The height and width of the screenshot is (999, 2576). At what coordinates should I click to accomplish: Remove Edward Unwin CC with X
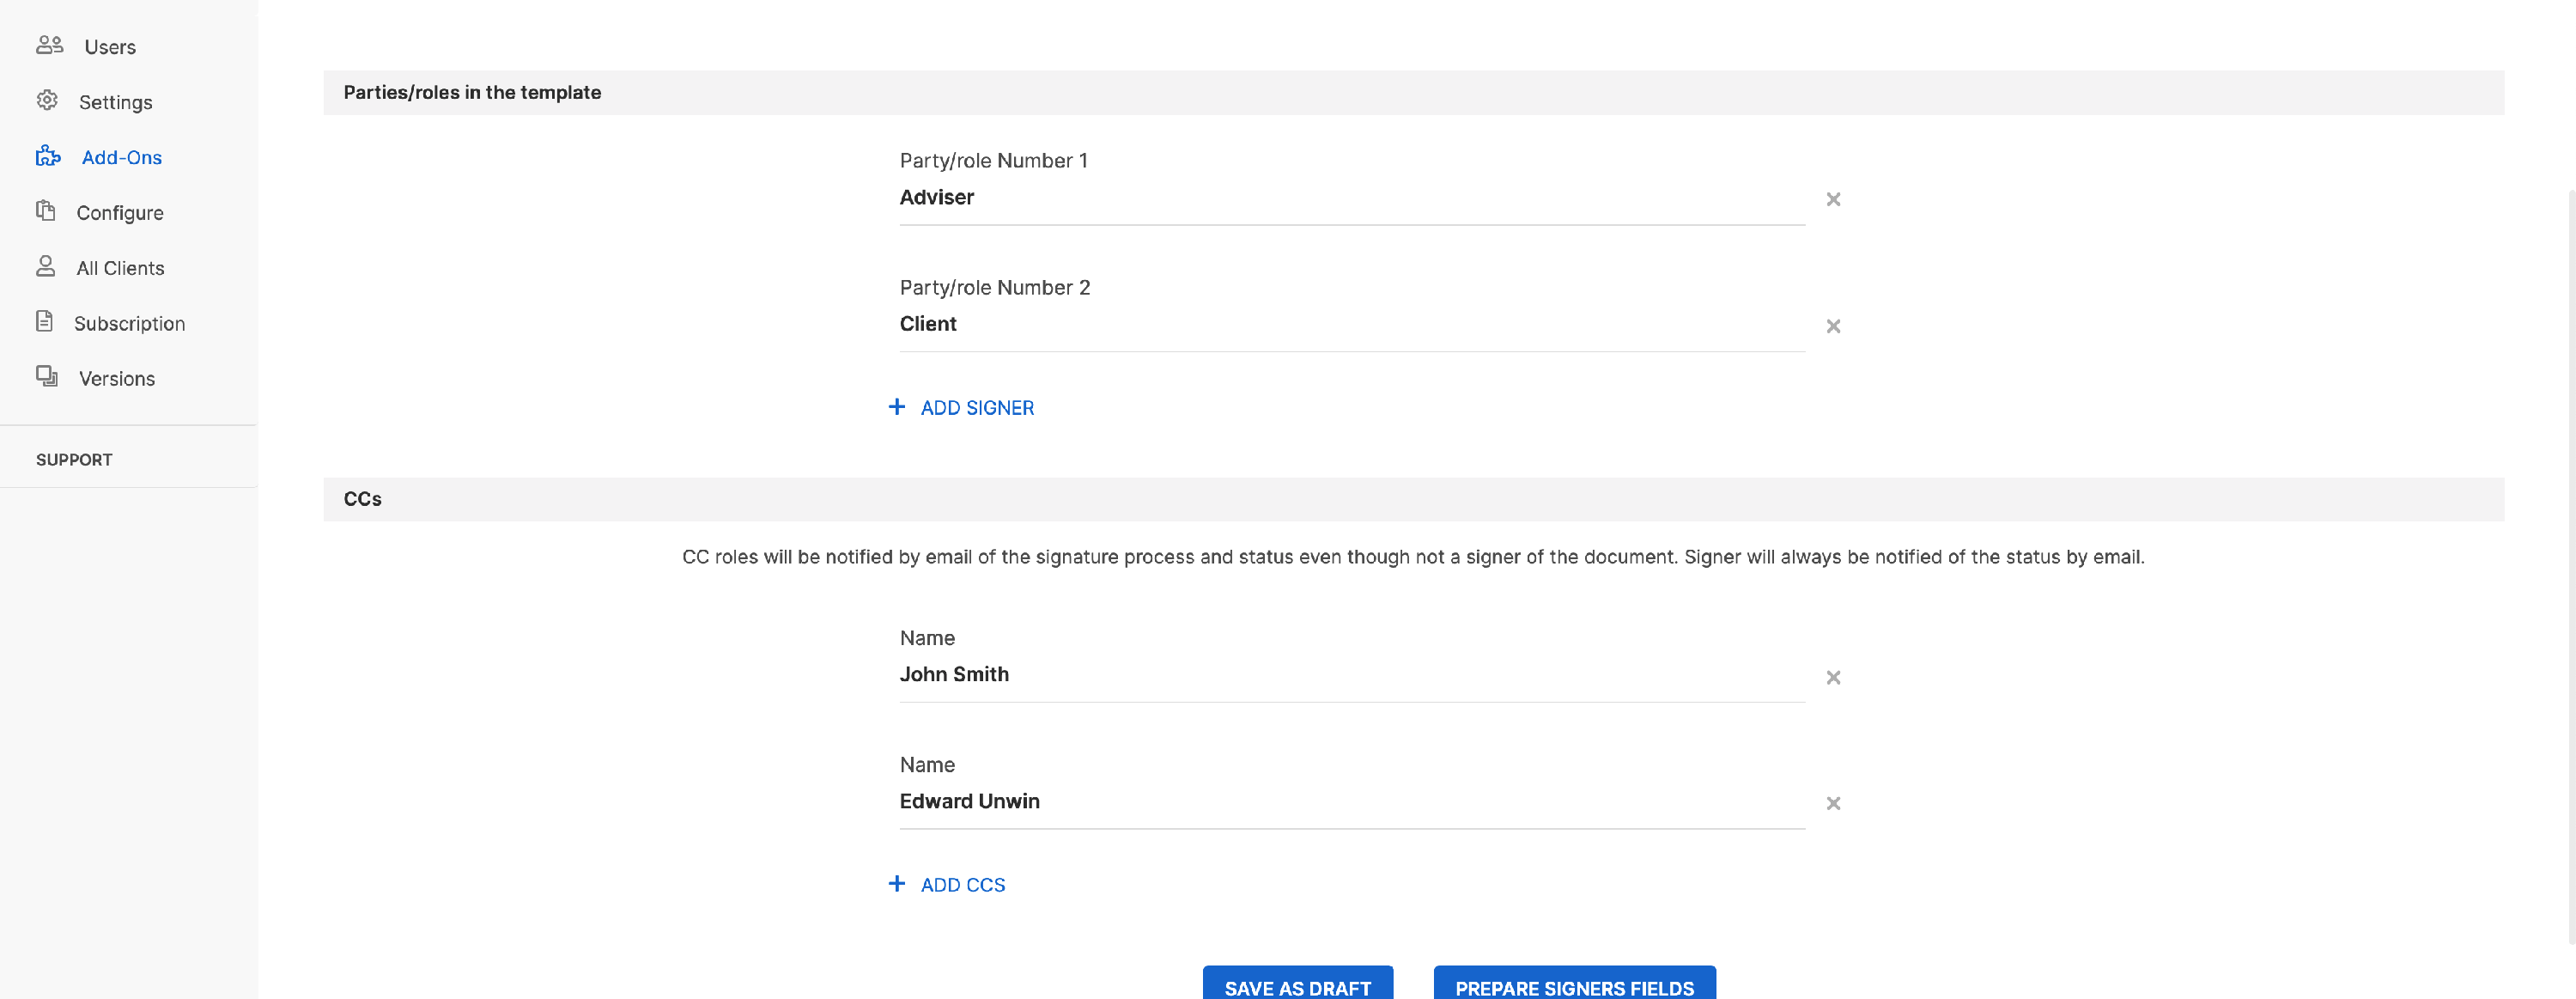point(1833,803)
